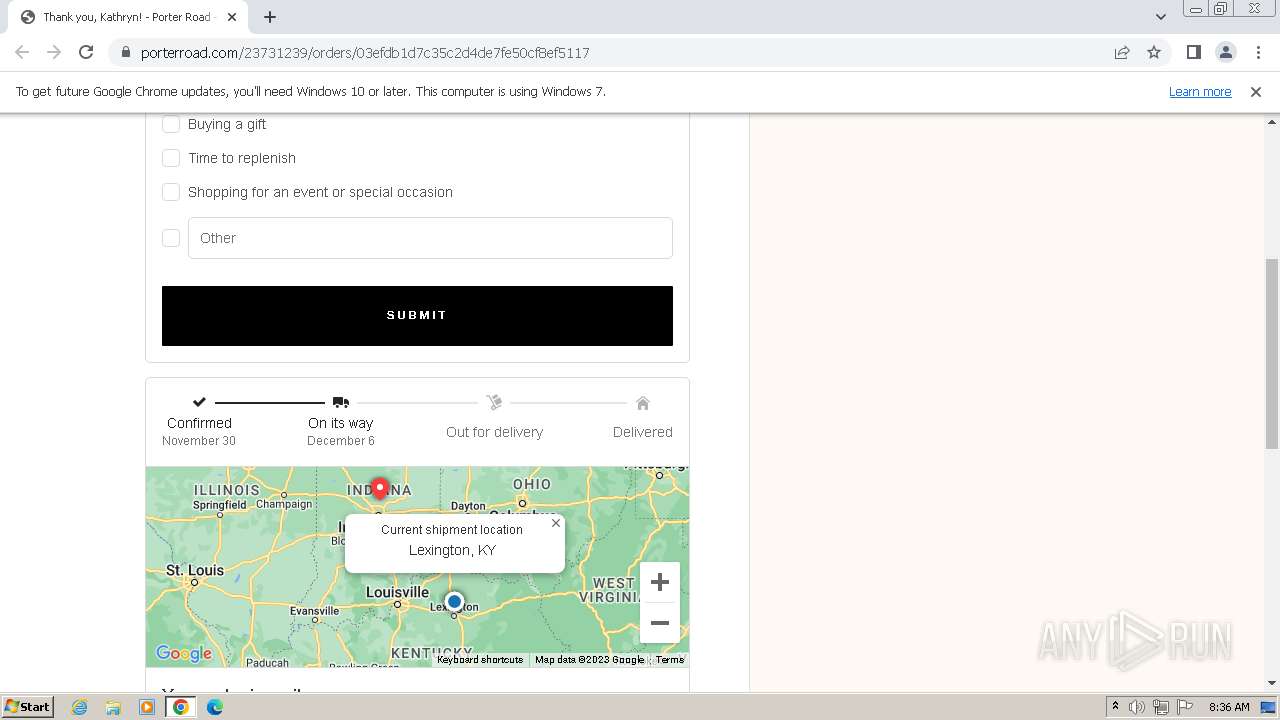Open the volume control tray icon
The width and height of the screenshot is (1280, 720).
(x=1137, y=707)
